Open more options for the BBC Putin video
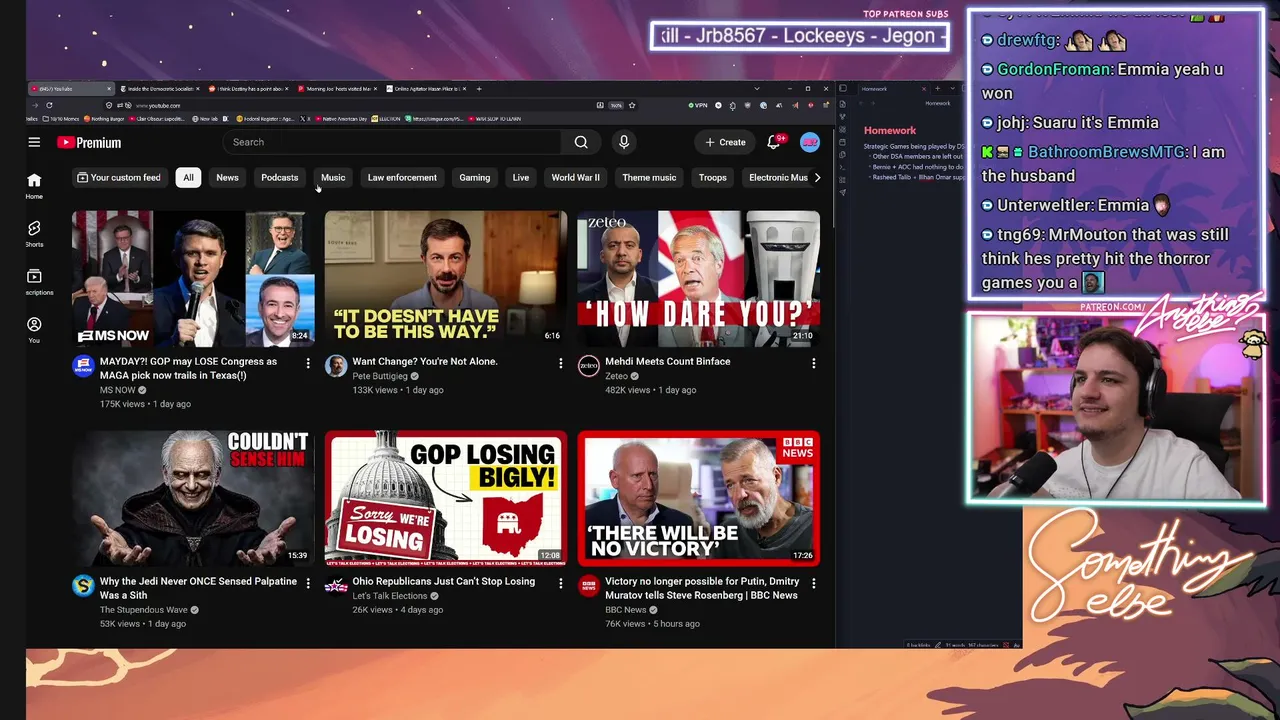 pos(814,583)
